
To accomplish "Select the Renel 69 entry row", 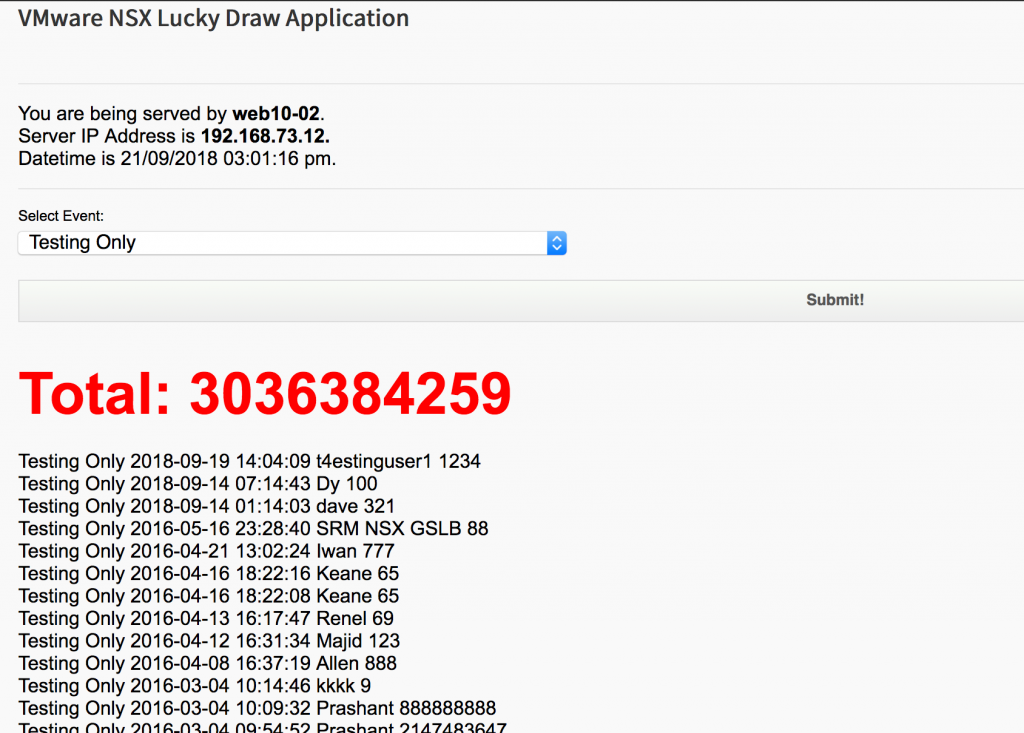I will pyautogui.click(x=206, y=618).
